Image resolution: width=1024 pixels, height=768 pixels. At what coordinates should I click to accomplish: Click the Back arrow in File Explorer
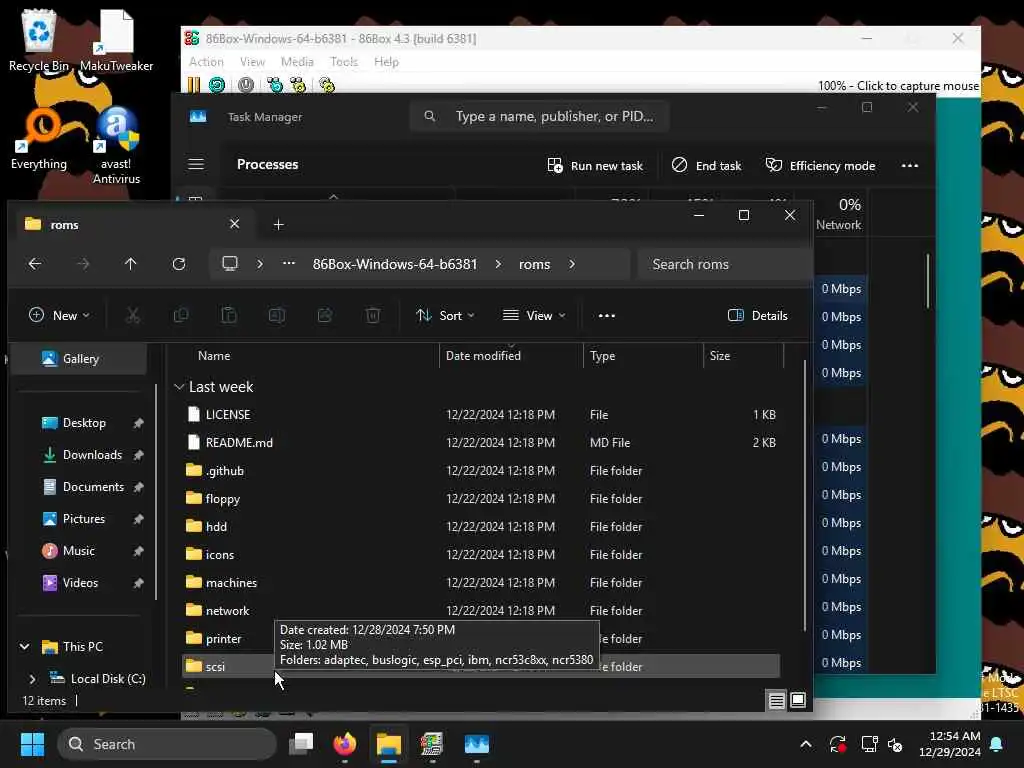coord(35,264)
